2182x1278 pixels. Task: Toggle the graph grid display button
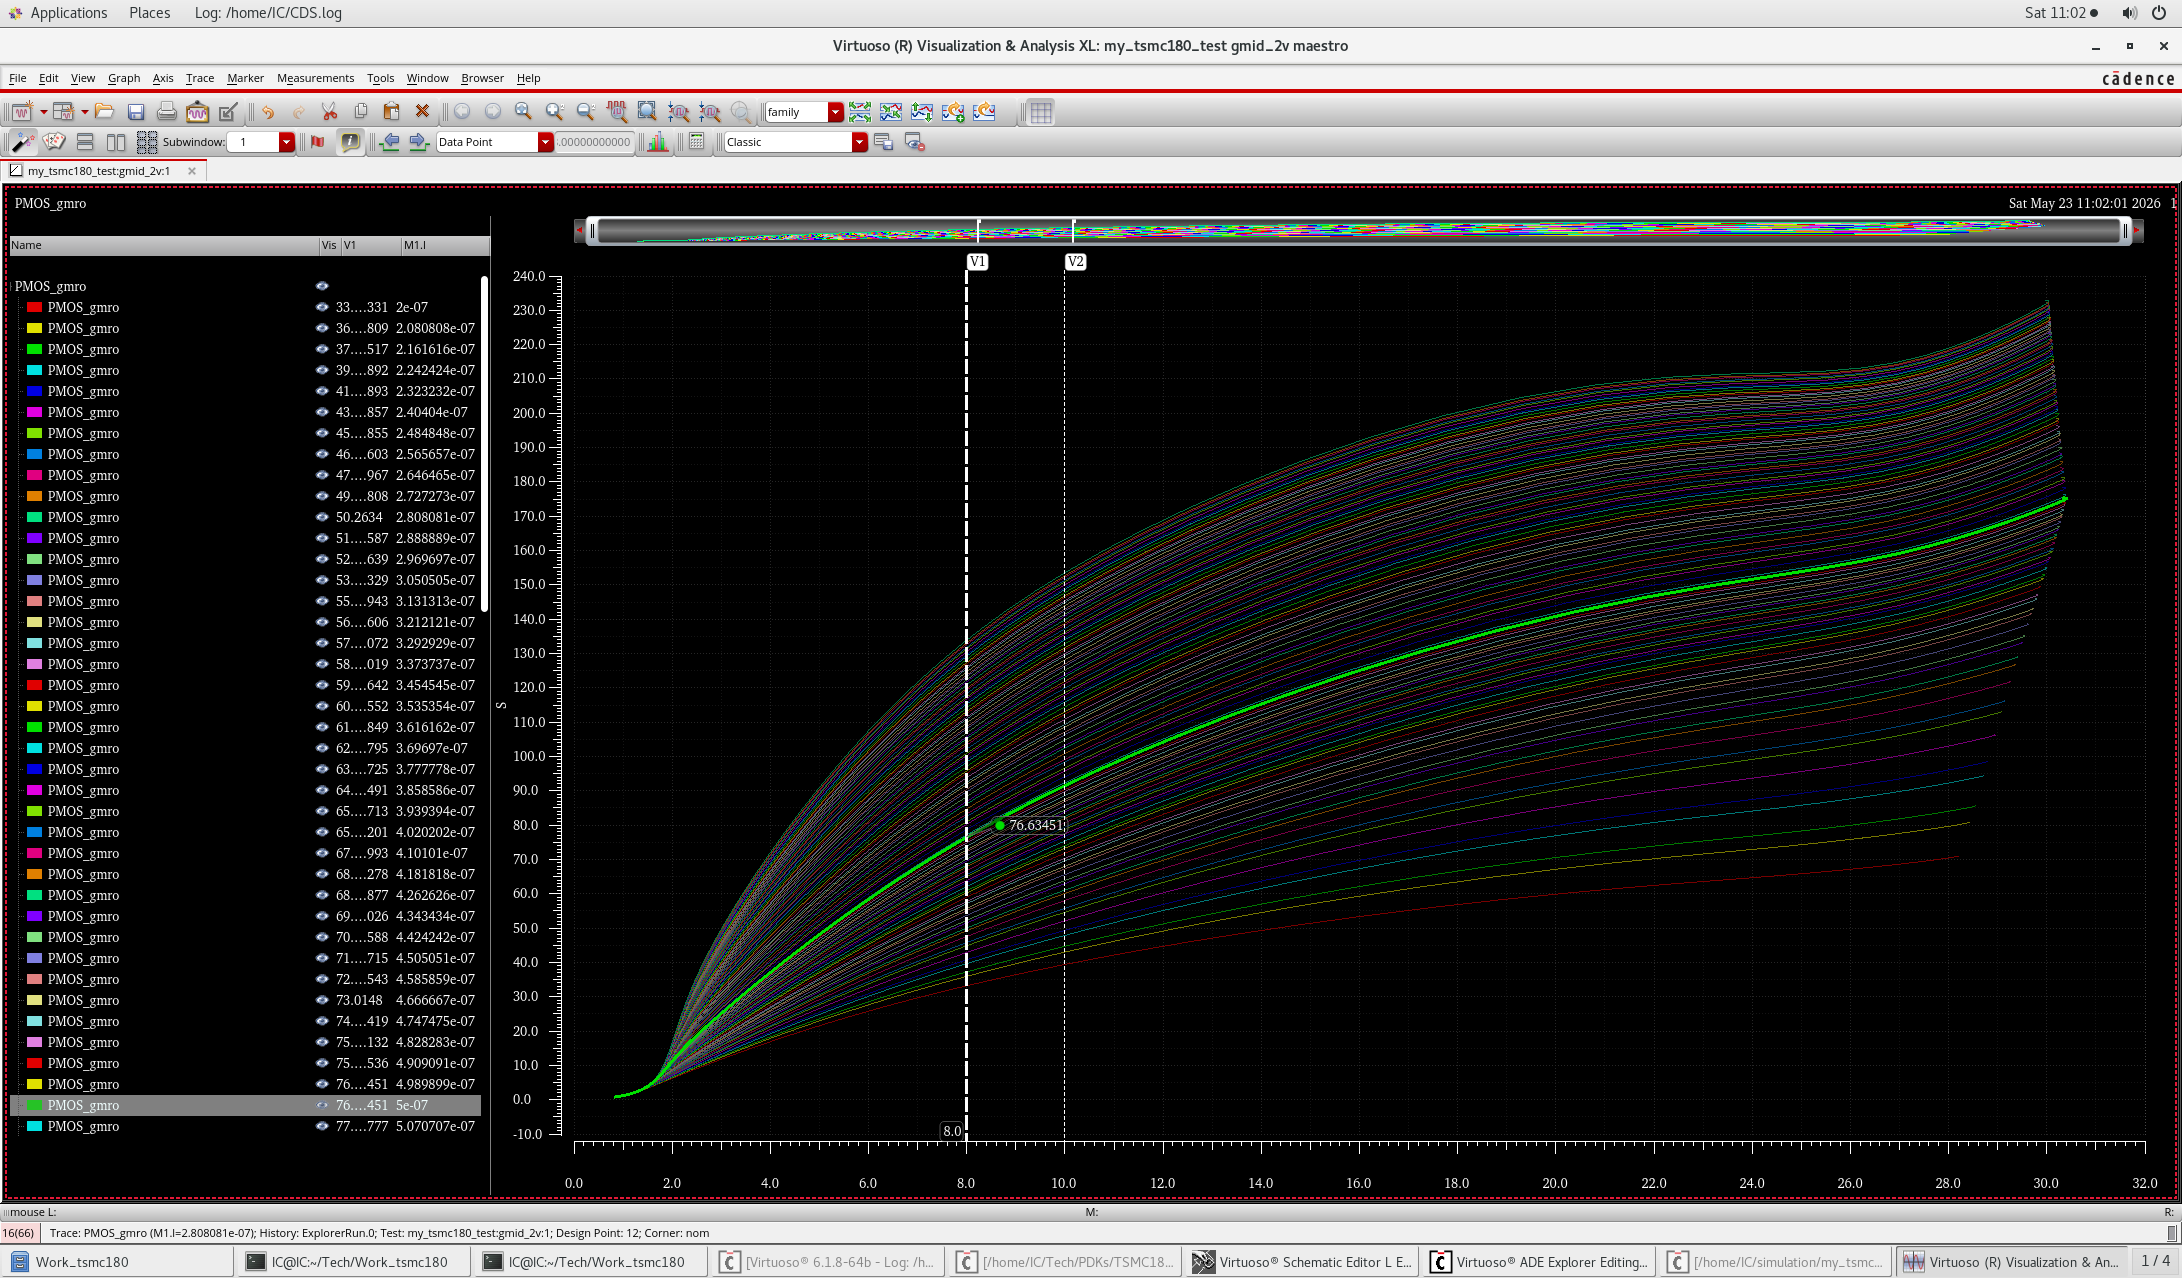coord(1041,112)
